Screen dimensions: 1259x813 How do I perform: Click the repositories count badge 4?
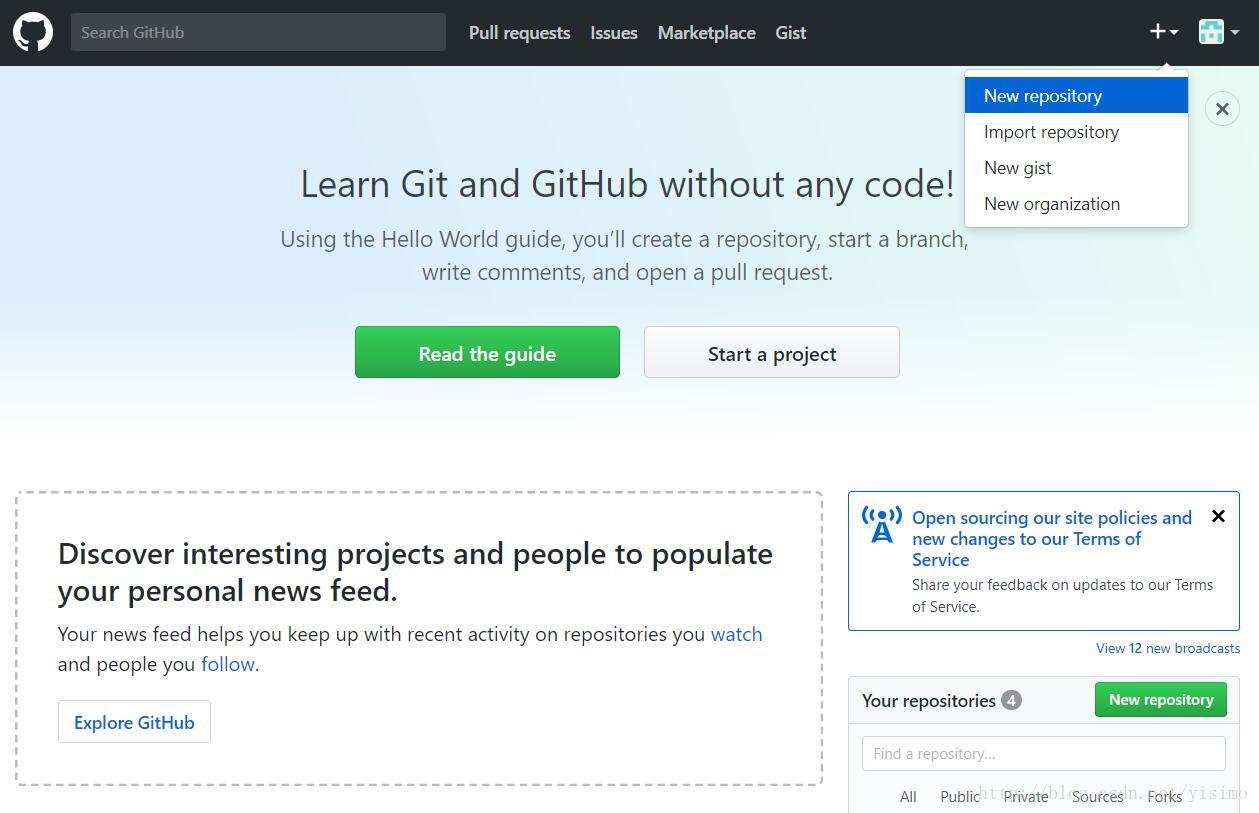1011,700
